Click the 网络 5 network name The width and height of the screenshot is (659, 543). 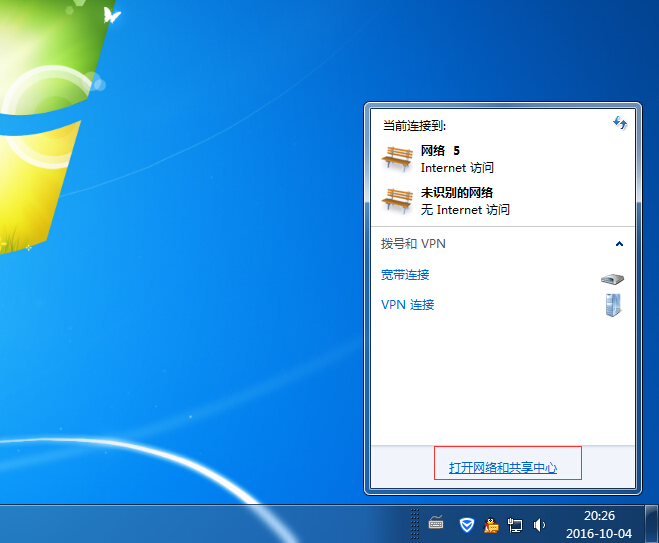(440, 150)
